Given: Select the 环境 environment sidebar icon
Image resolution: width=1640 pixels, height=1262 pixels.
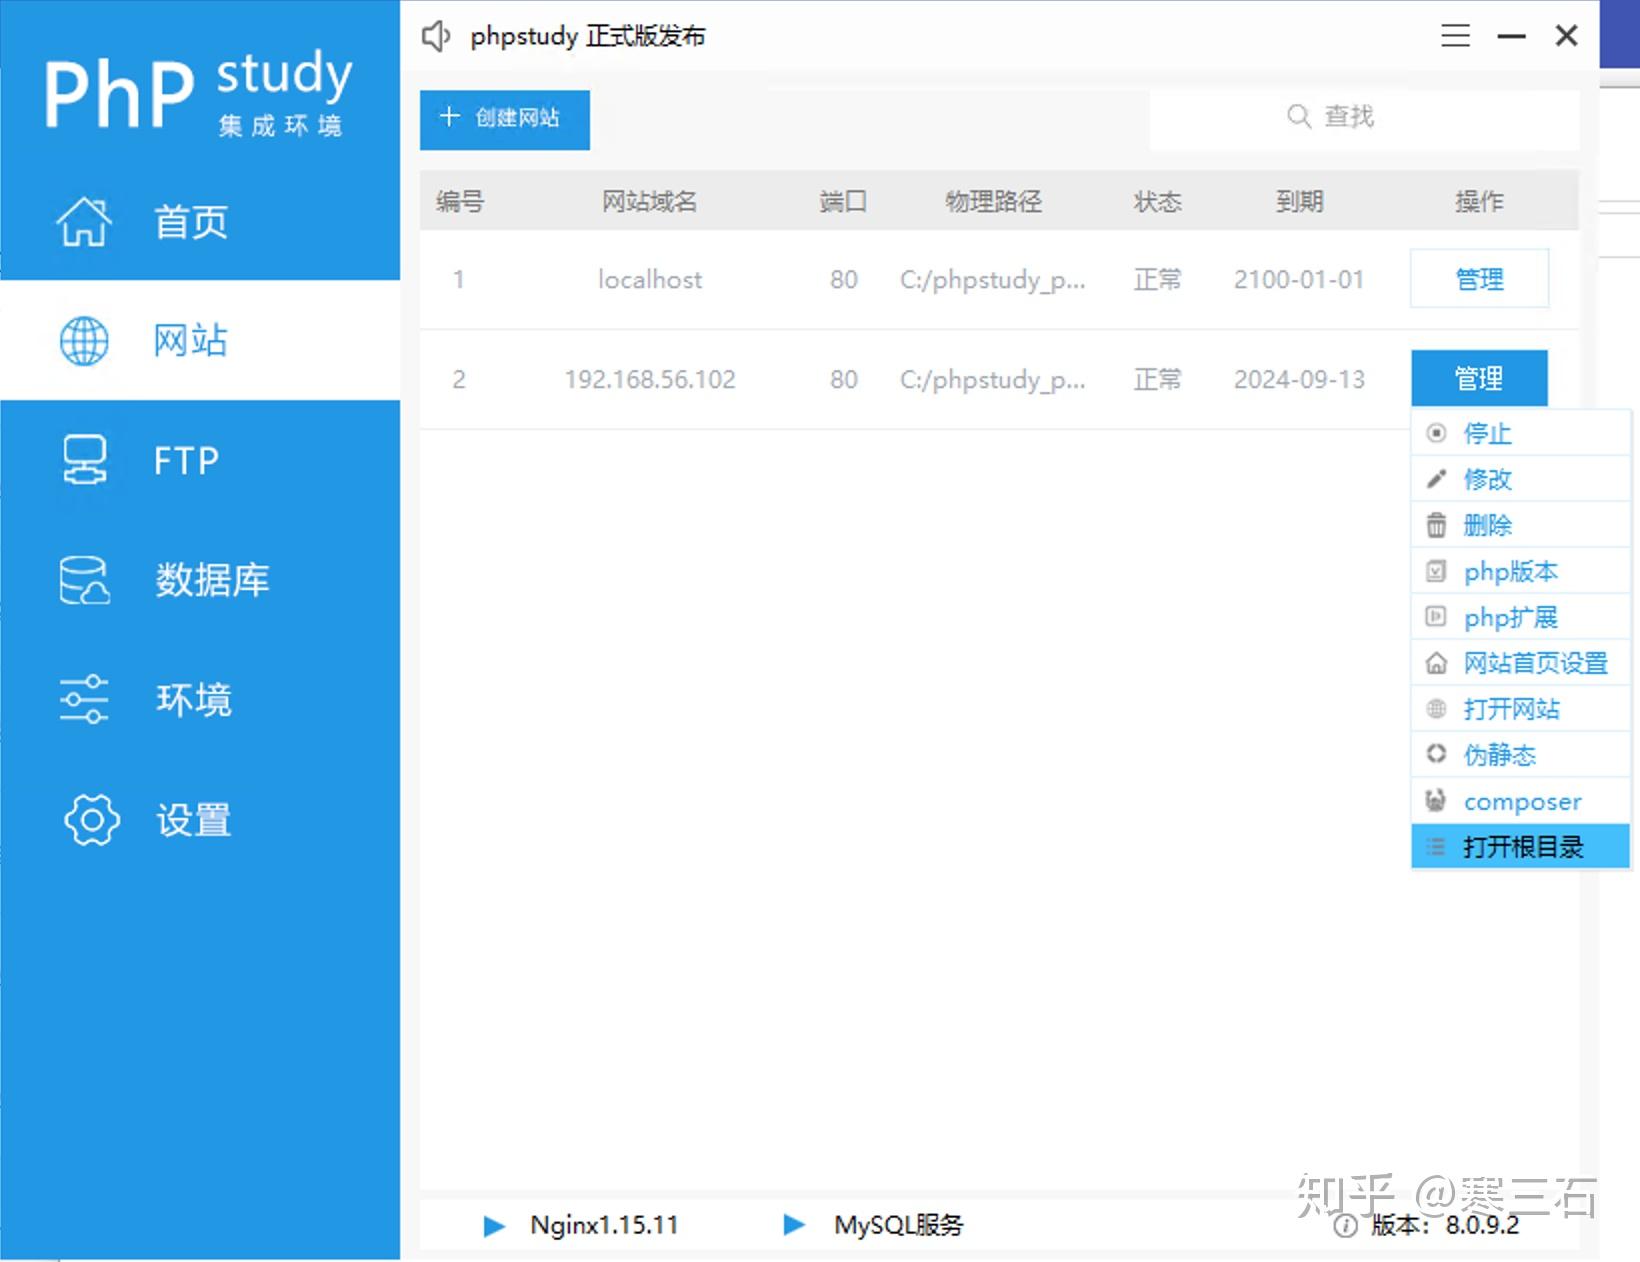Looking at the screenshot, I should pyautogui.click(x=83, y=700).
